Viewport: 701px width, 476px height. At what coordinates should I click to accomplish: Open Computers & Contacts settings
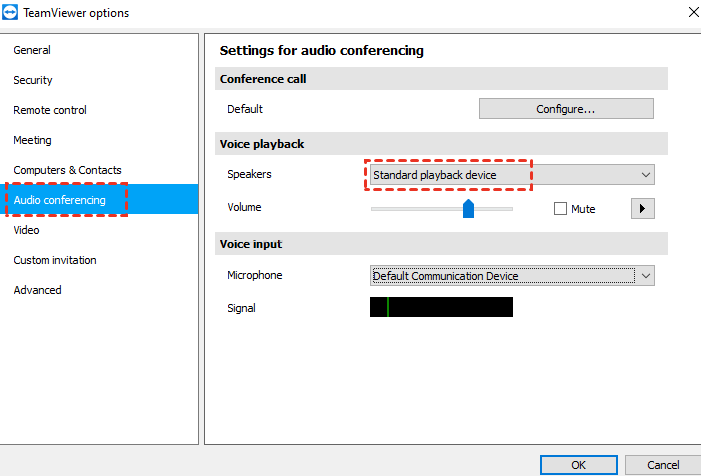tap(67, 170)
